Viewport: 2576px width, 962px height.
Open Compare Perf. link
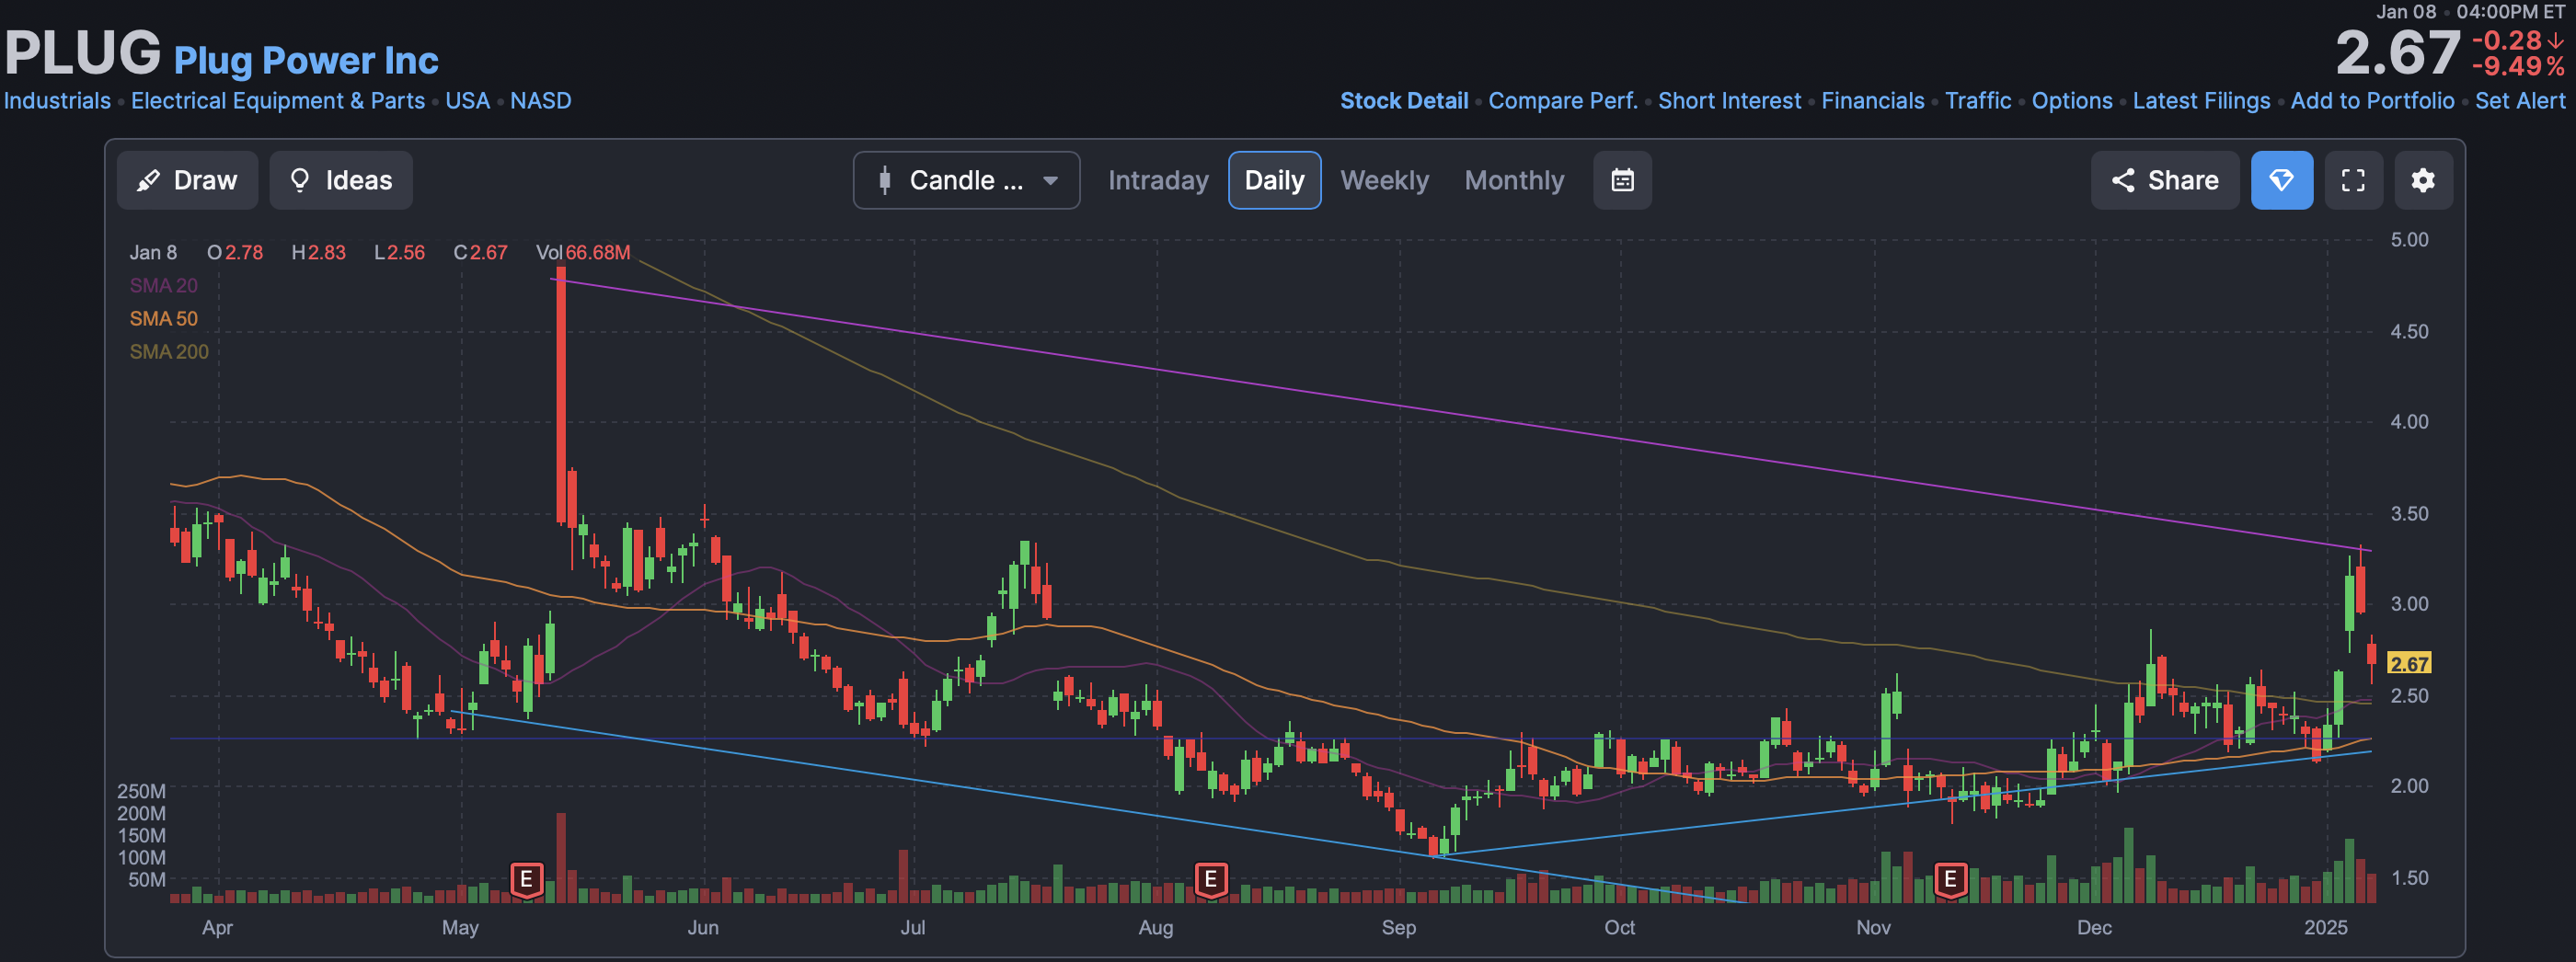pyautogui.click(x=1563, y=101)
